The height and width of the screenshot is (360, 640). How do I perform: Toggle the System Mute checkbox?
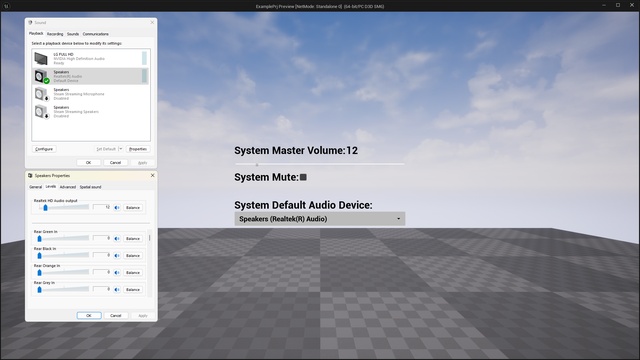(x=303, y=177)
